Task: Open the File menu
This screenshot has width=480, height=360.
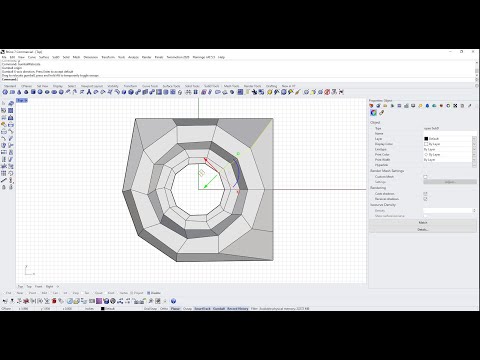Action: tap(4, 57)
